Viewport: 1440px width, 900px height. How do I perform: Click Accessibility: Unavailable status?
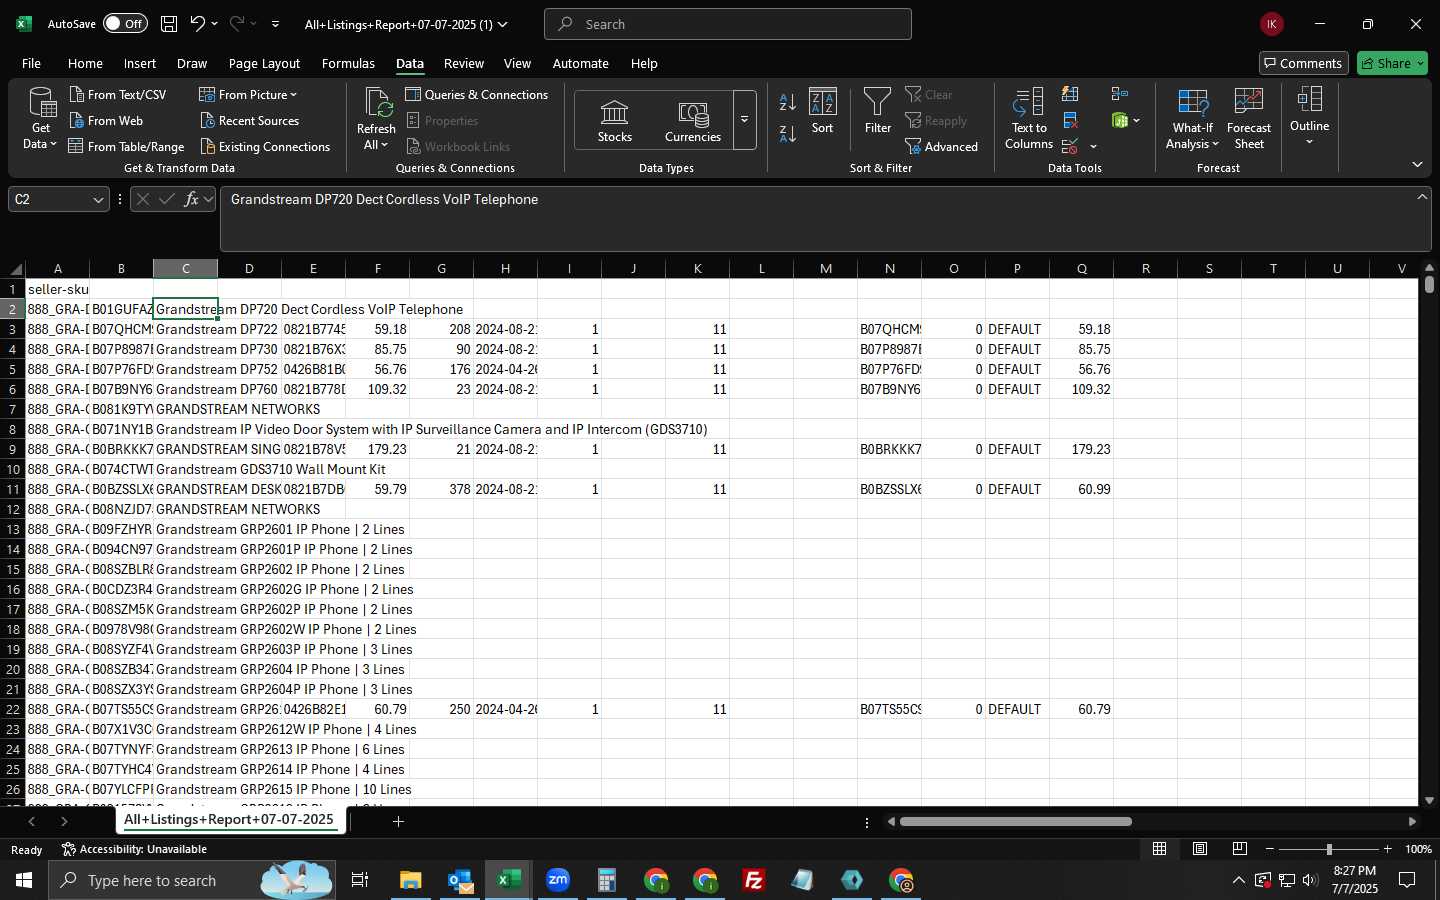pyautogui.click(x=134, y=849)
